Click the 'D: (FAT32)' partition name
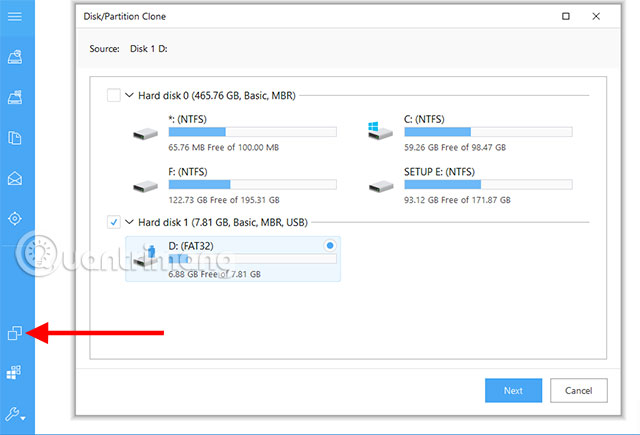This screenshot has height=435, width=640. click(191, 246)
